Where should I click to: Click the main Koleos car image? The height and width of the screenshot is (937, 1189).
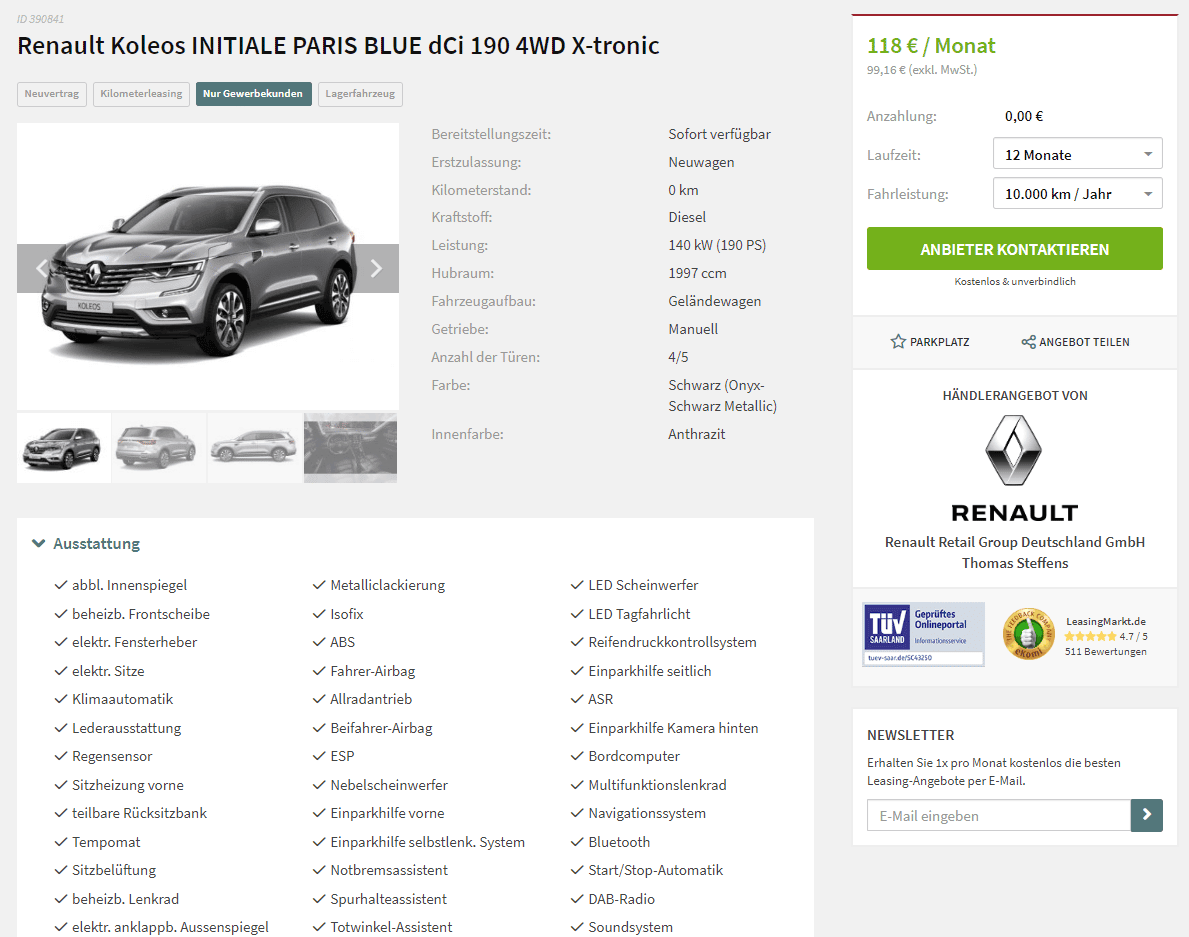coord(208,267)
